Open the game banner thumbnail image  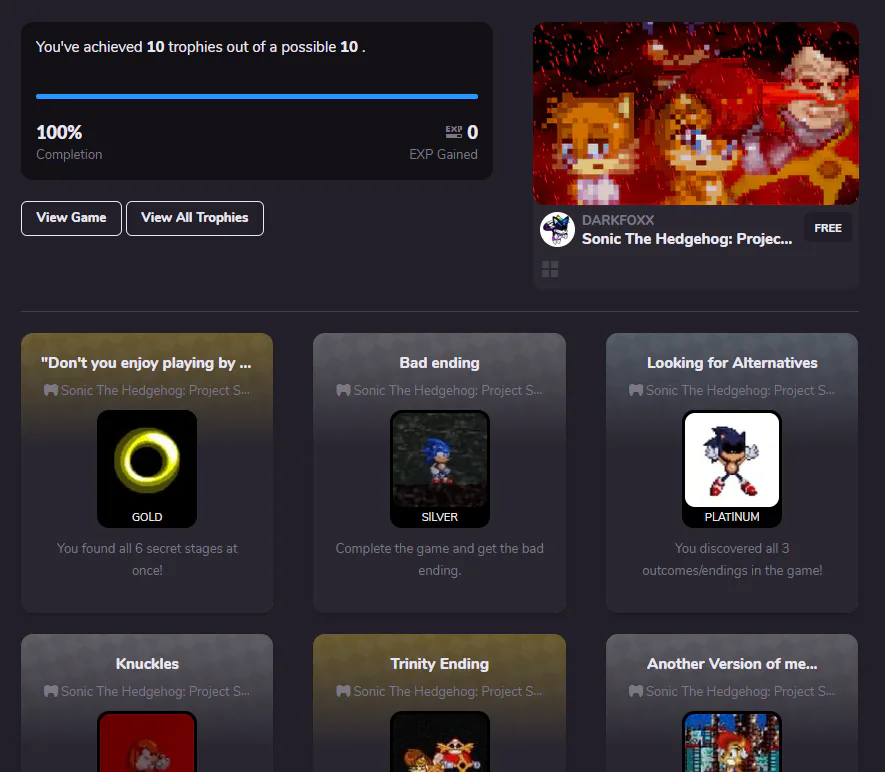coord(695,113)
